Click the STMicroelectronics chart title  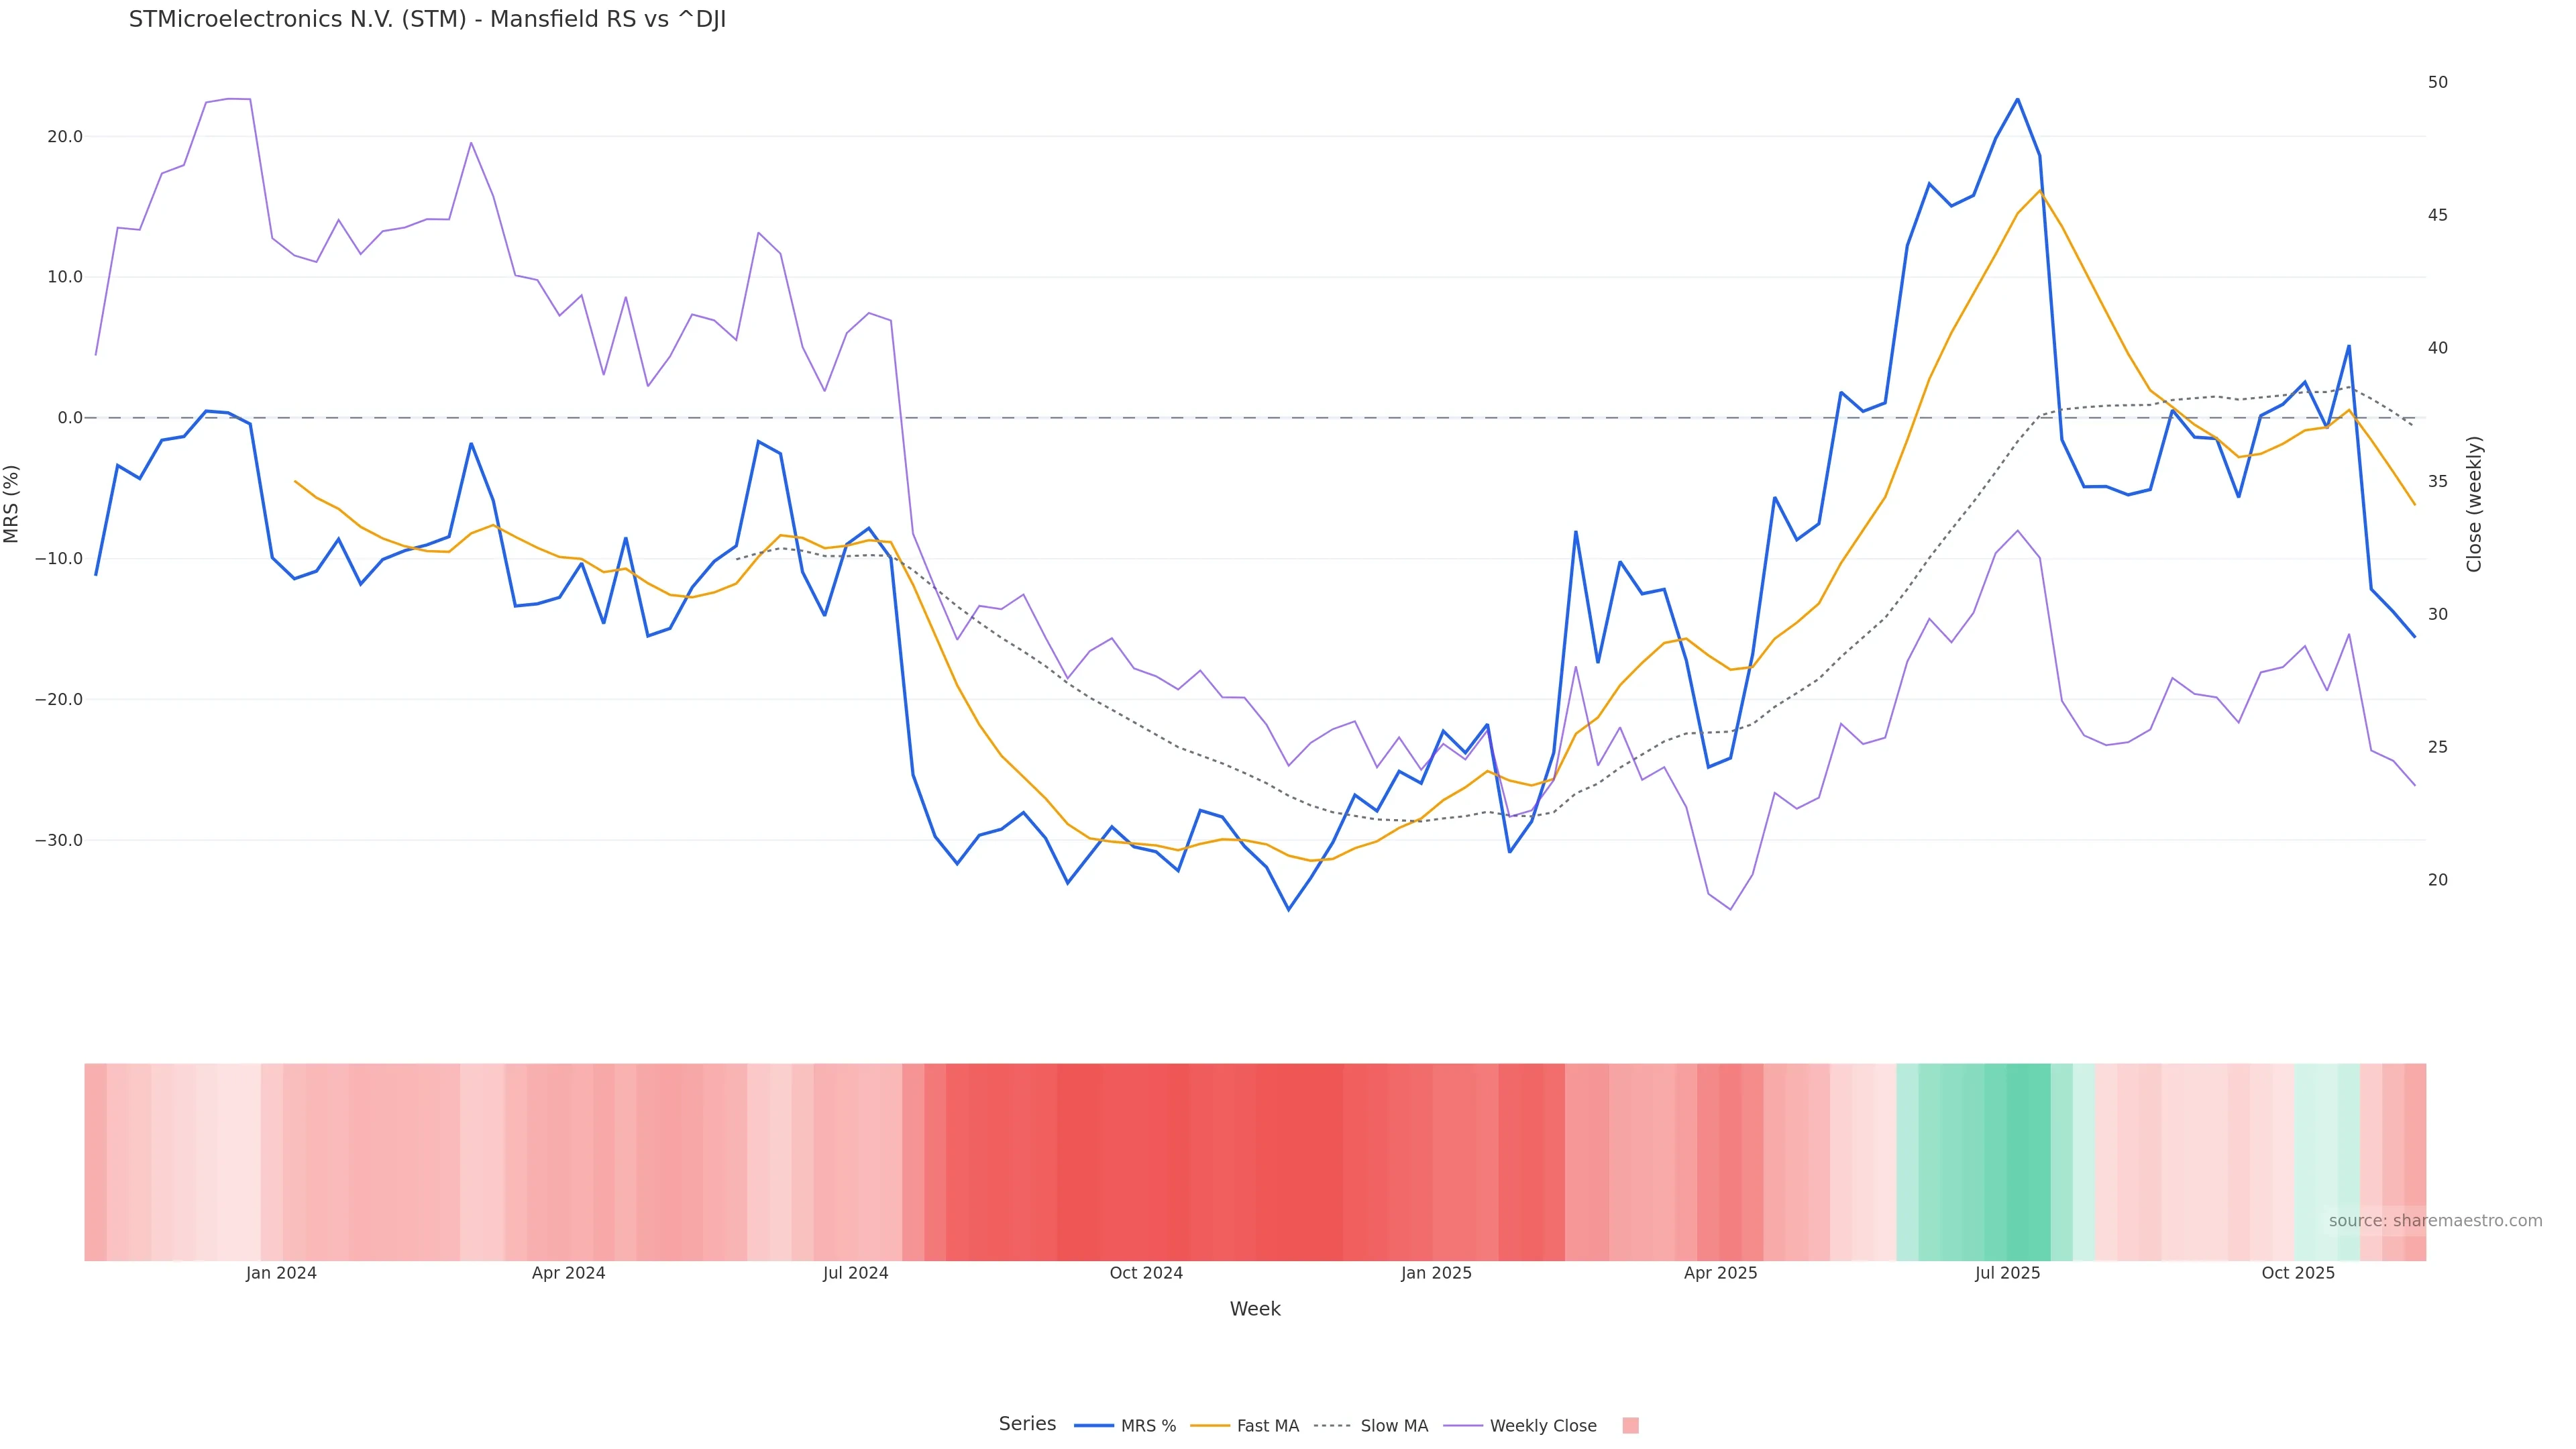427,20
